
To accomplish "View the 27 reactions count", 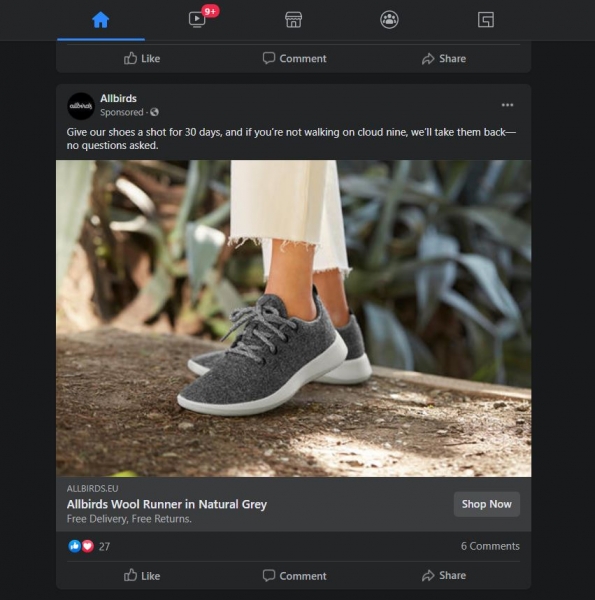I will pos(104,546).
